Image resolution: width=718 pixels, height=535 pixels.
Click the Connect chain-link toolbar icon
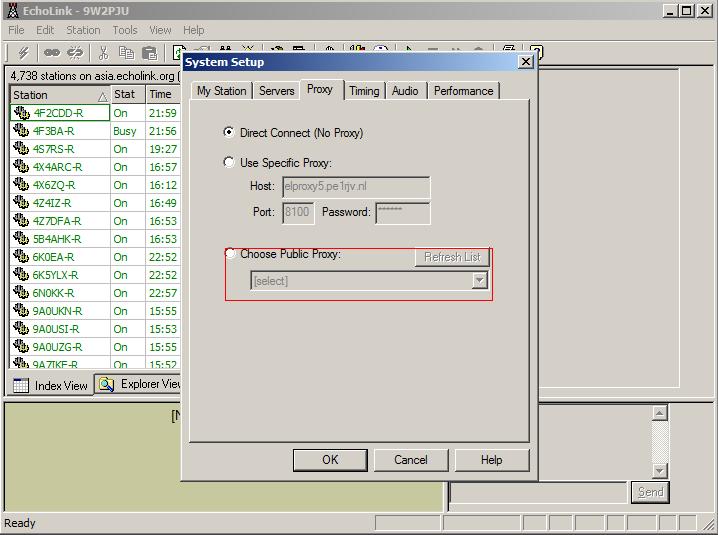click(52, 53)
